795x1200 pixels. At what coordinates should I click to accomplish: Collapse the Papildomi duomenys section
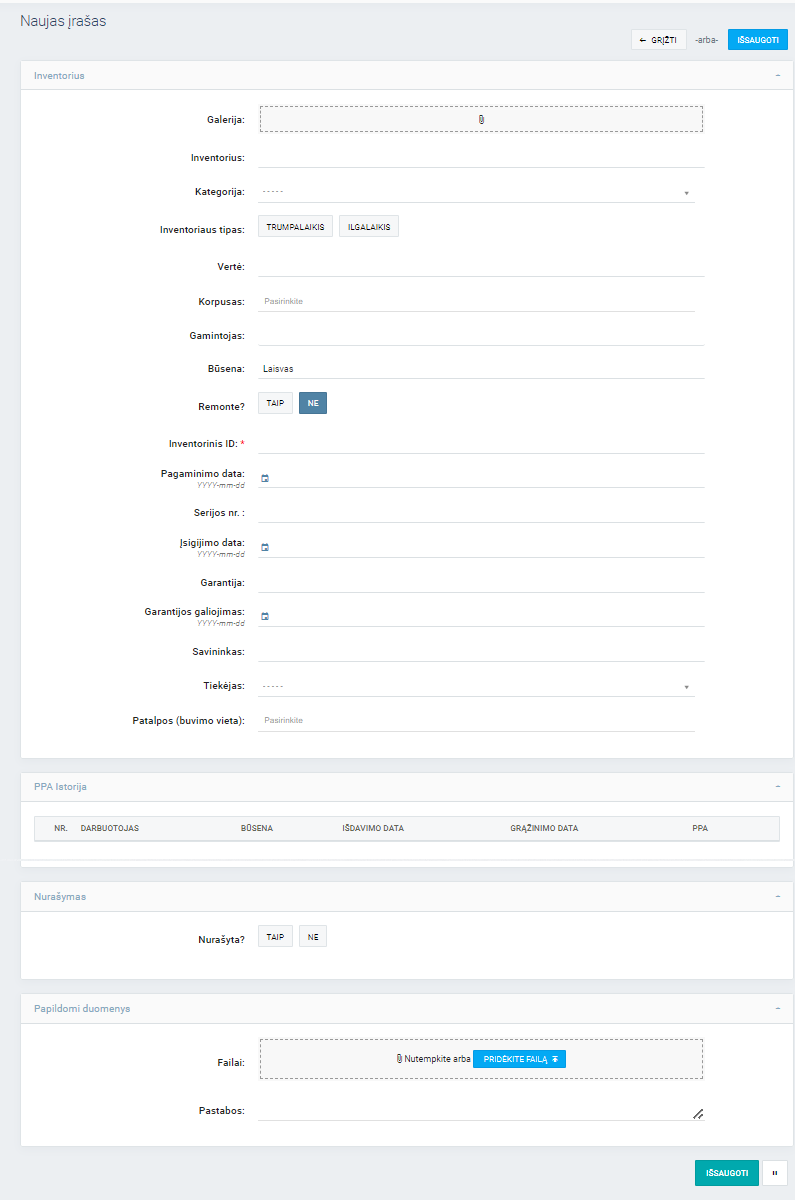777,1008
